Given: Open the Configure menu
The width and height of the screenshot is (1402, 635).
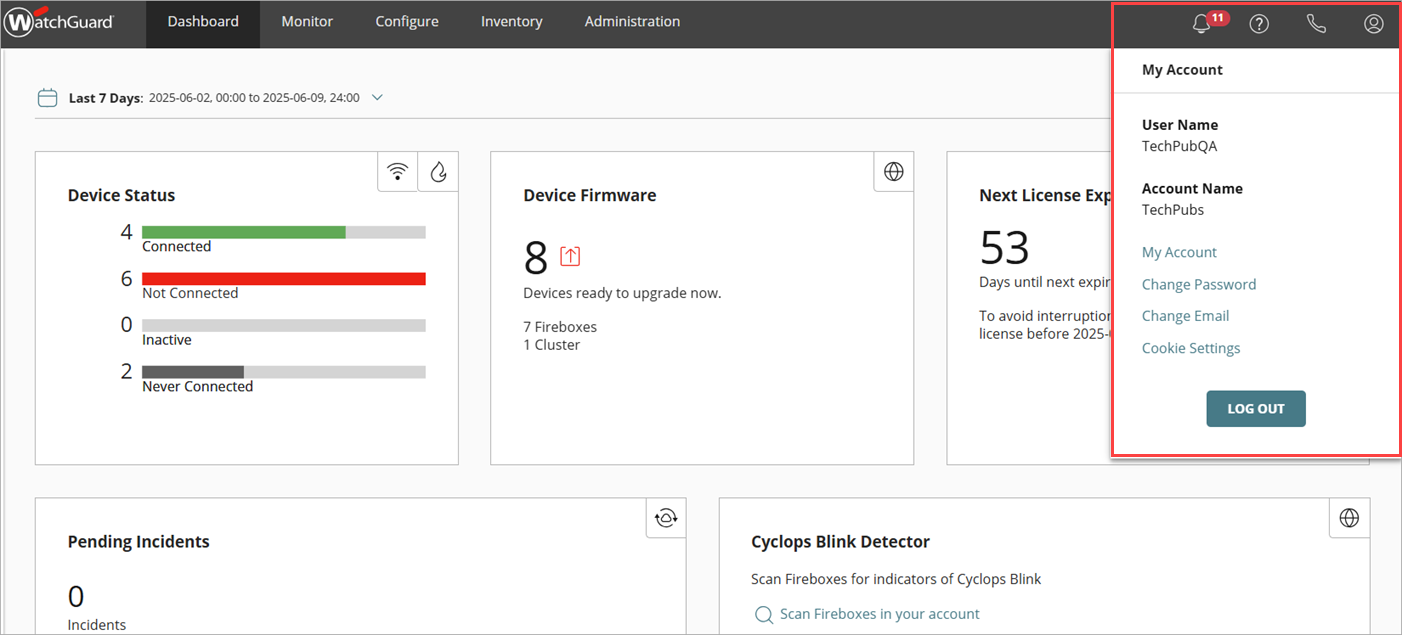Looking at the screenshot, I should point(407,22).
